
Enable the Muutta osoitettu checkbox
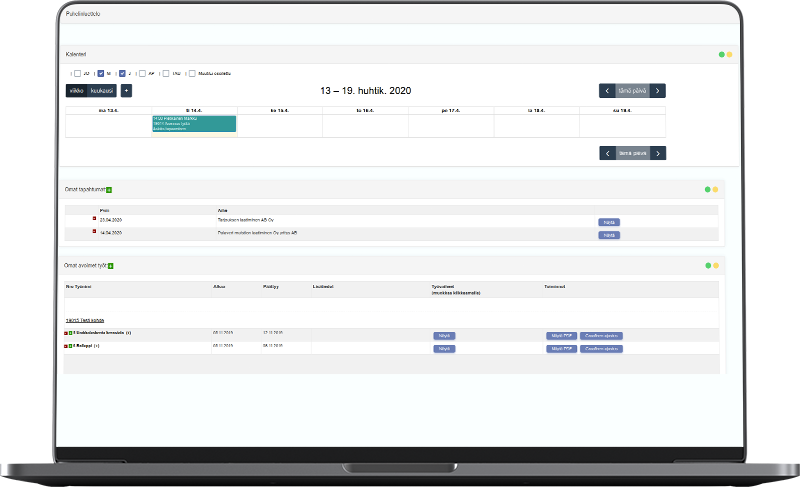(x=192, y=73)
